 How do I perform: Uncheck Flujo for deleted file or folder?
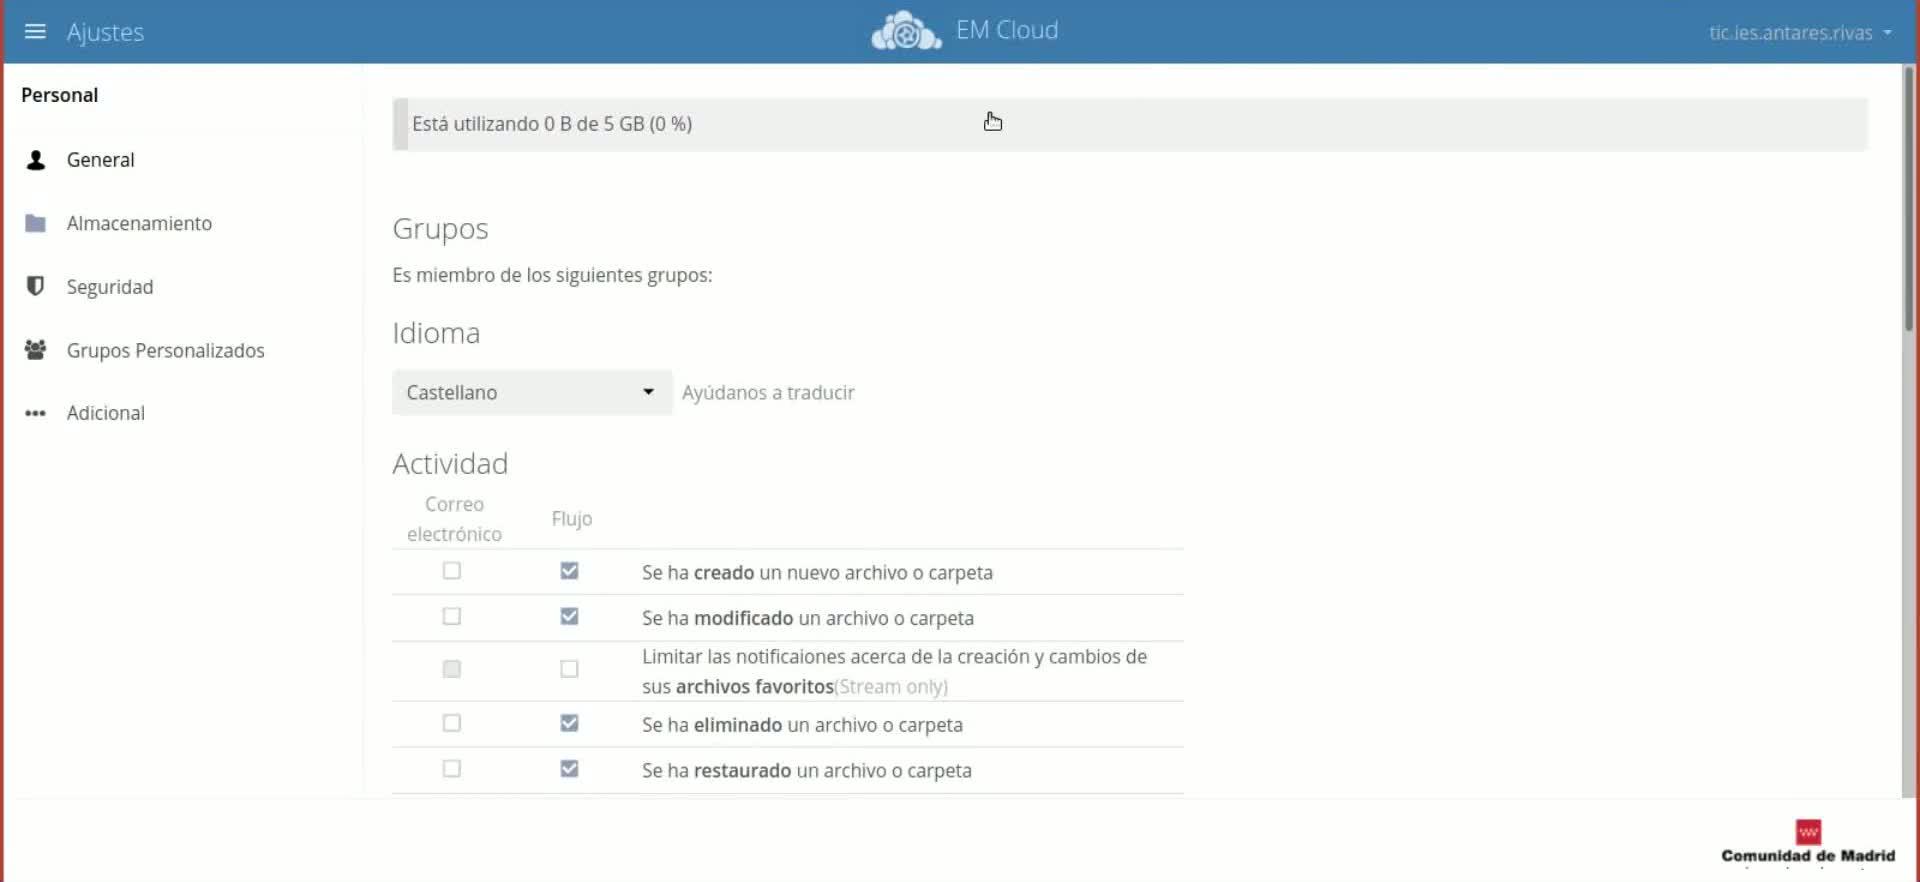[569, 723]
